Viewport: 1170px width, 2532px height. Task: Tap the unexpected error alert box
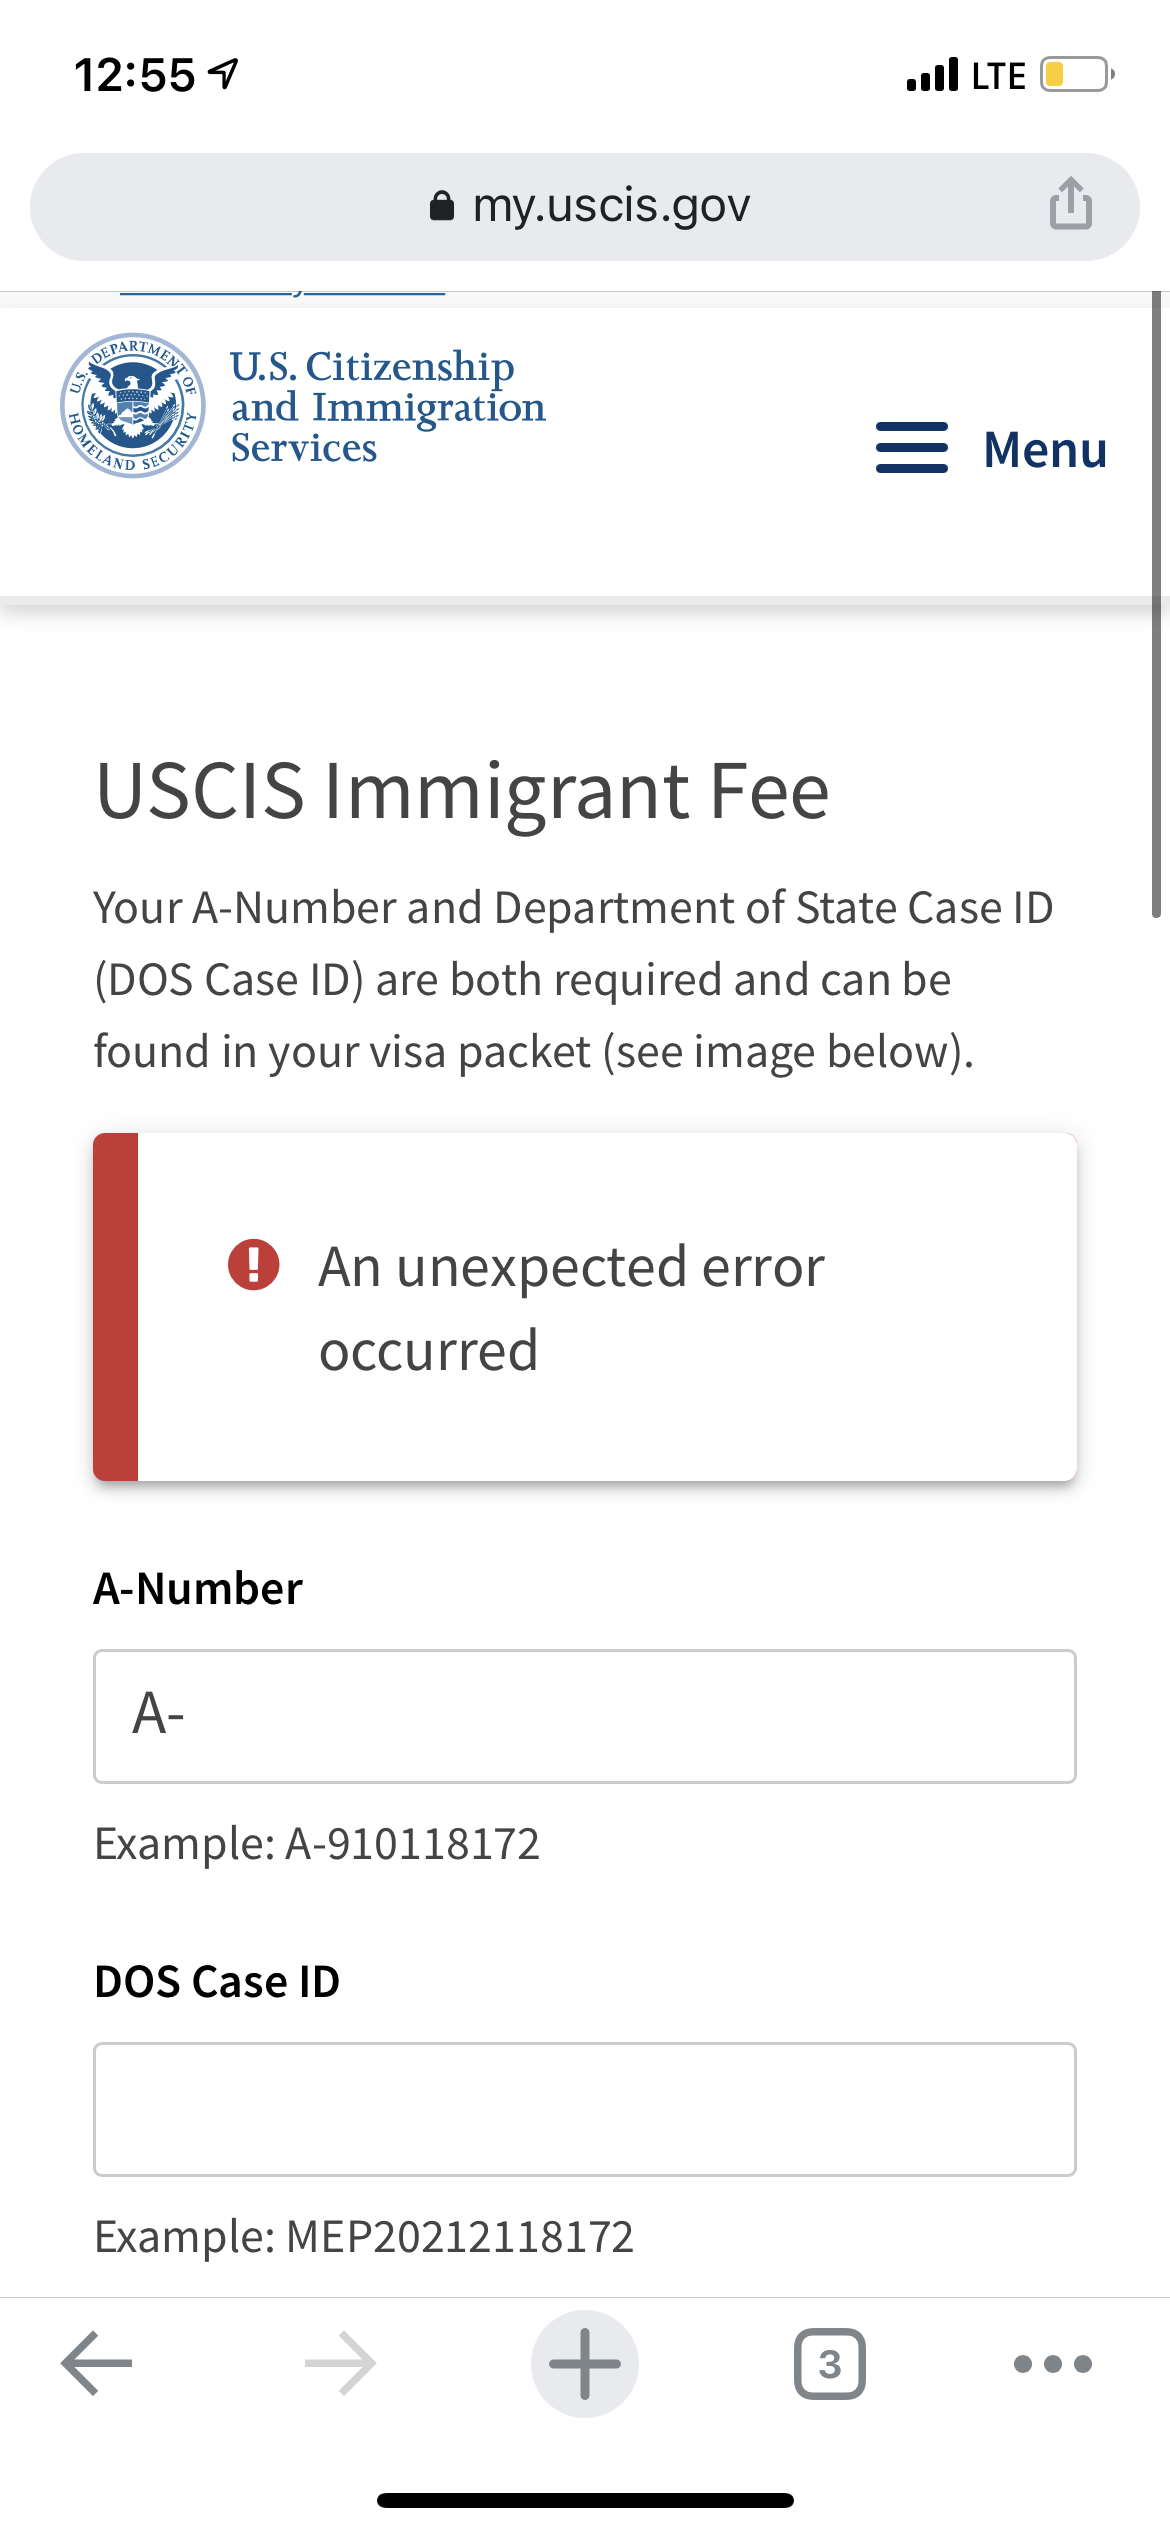coord(585,1307)
